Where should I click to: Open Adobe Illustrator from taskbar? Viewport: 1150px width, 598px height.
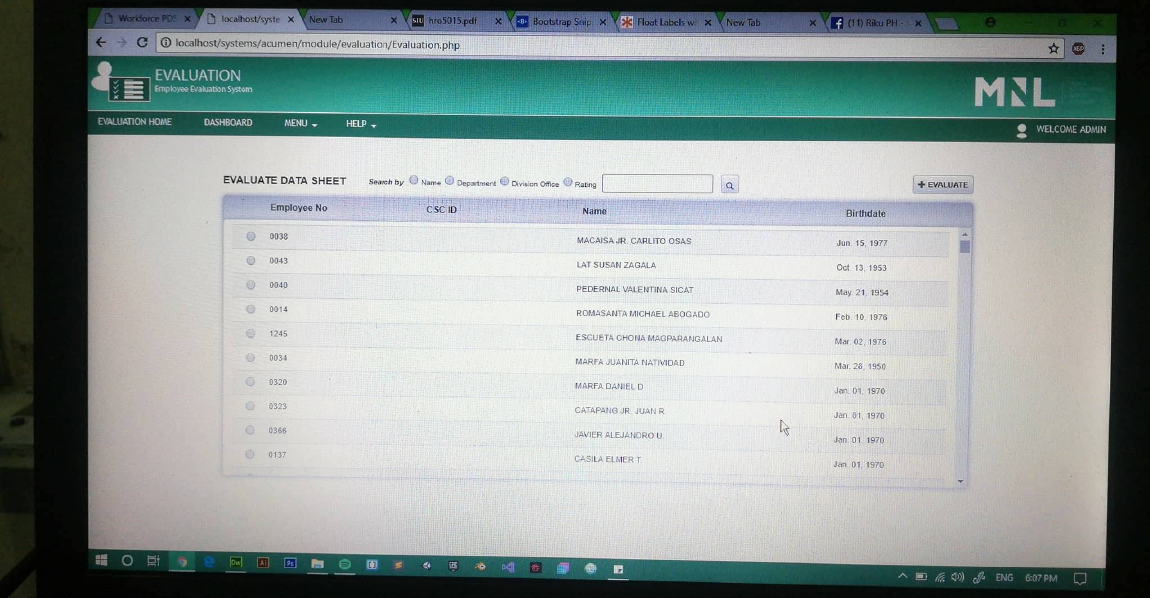pos(263,563)
